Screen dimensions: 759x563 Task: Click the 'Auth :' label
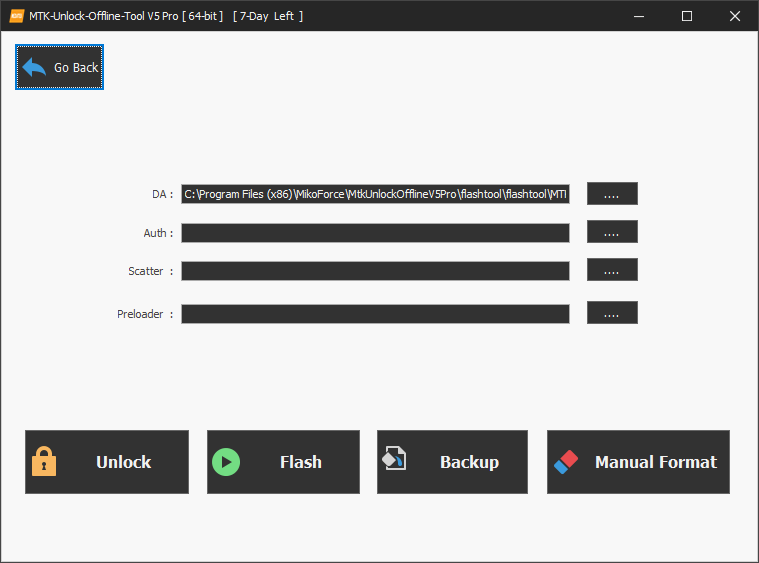point(158,233)
